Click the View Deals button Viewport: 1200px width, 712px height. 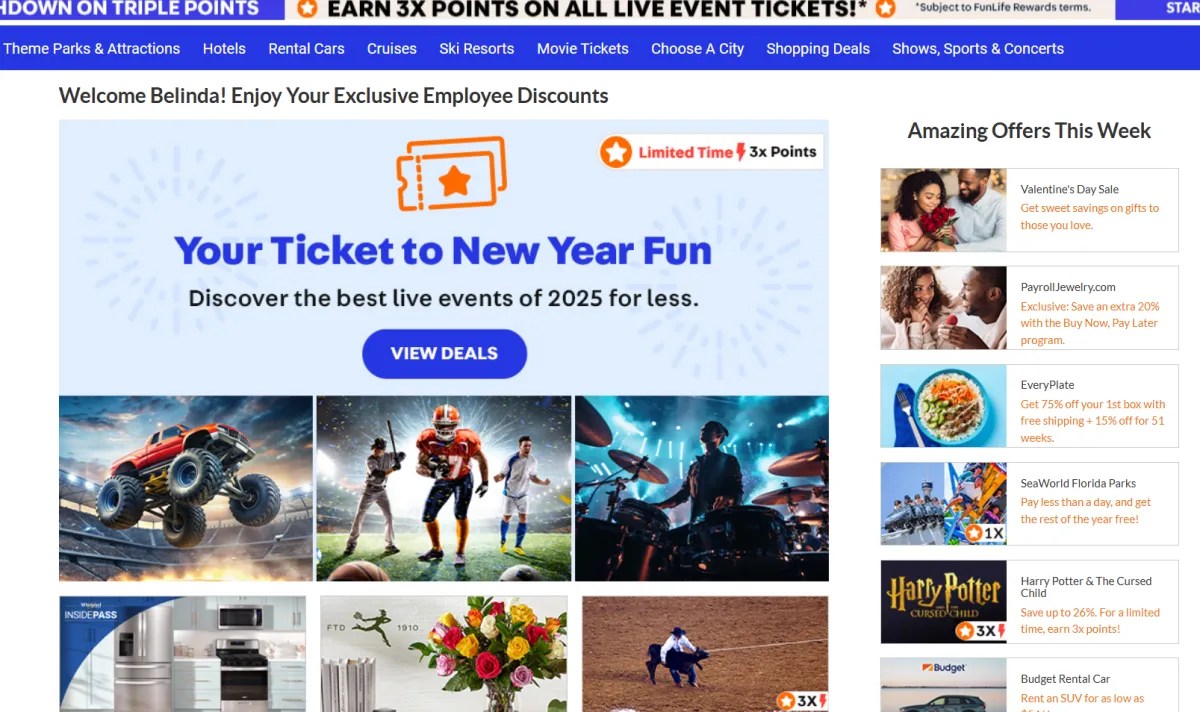click(444, 353)
